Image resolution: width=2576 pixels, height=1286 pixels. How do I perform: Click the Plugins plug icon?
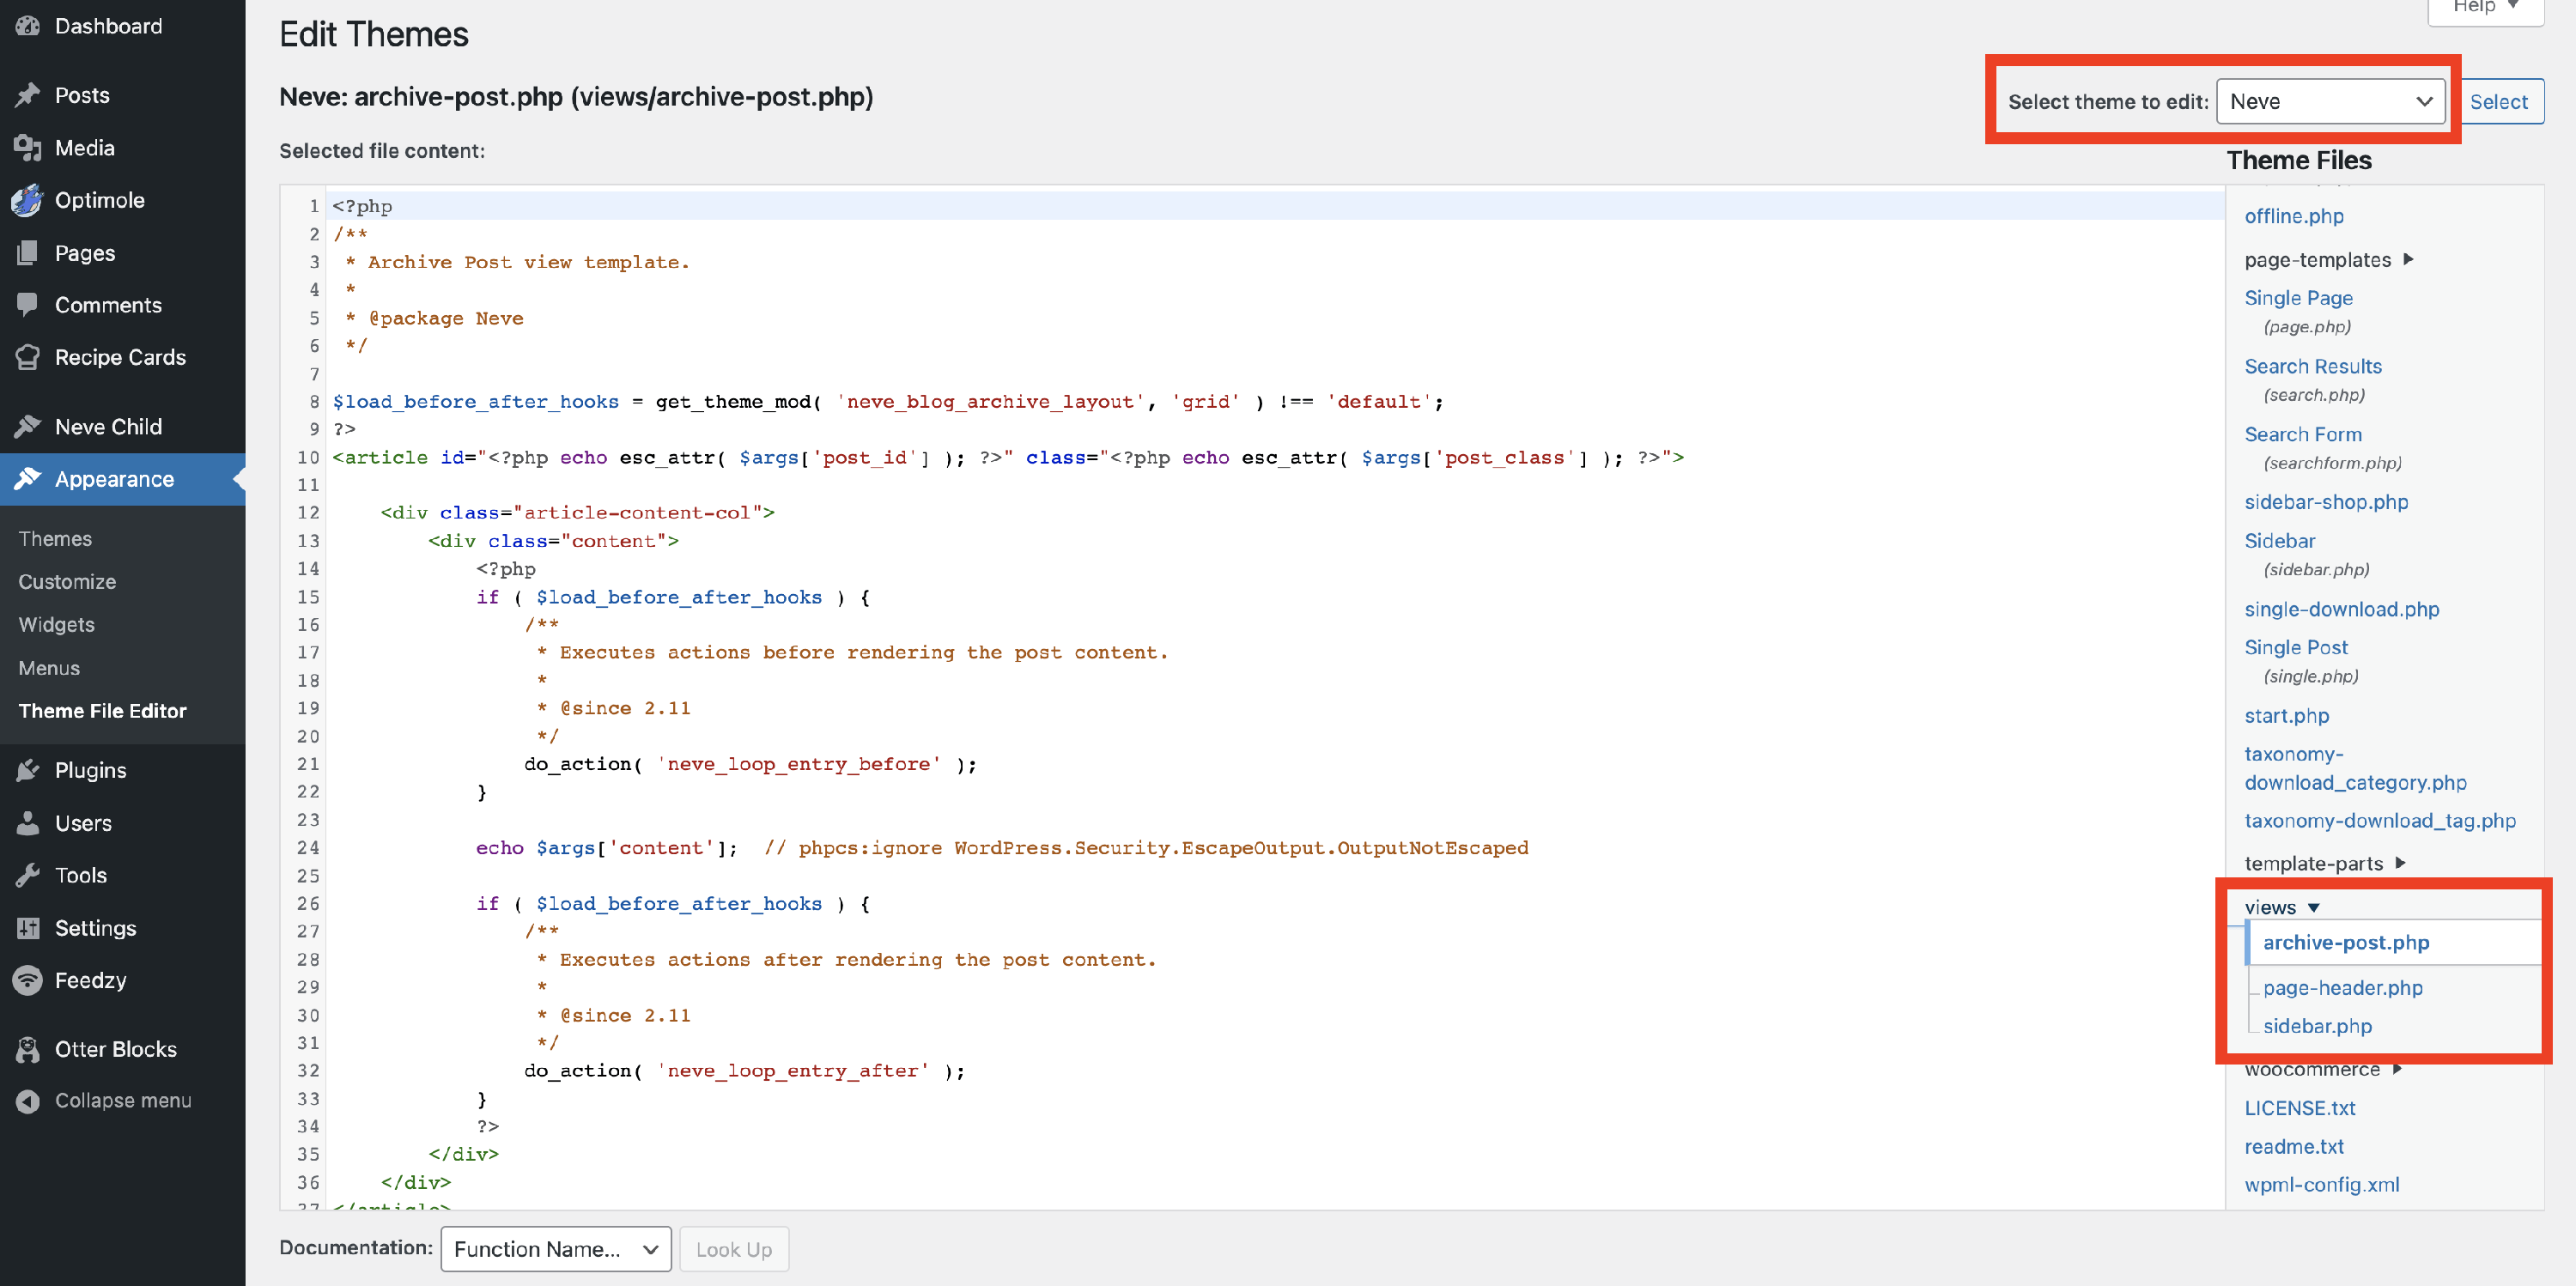pyautogui.click(x=28, y=770)
